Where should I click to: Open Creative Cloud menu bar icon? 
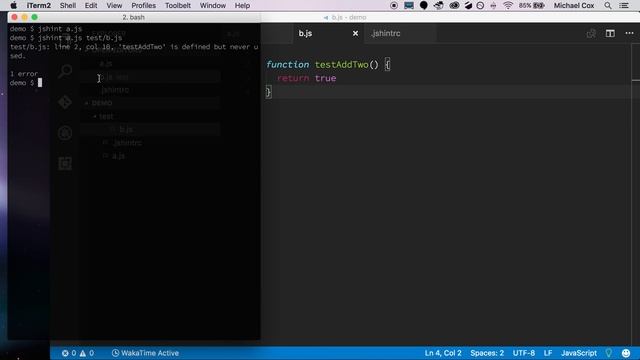click(454, 6)
